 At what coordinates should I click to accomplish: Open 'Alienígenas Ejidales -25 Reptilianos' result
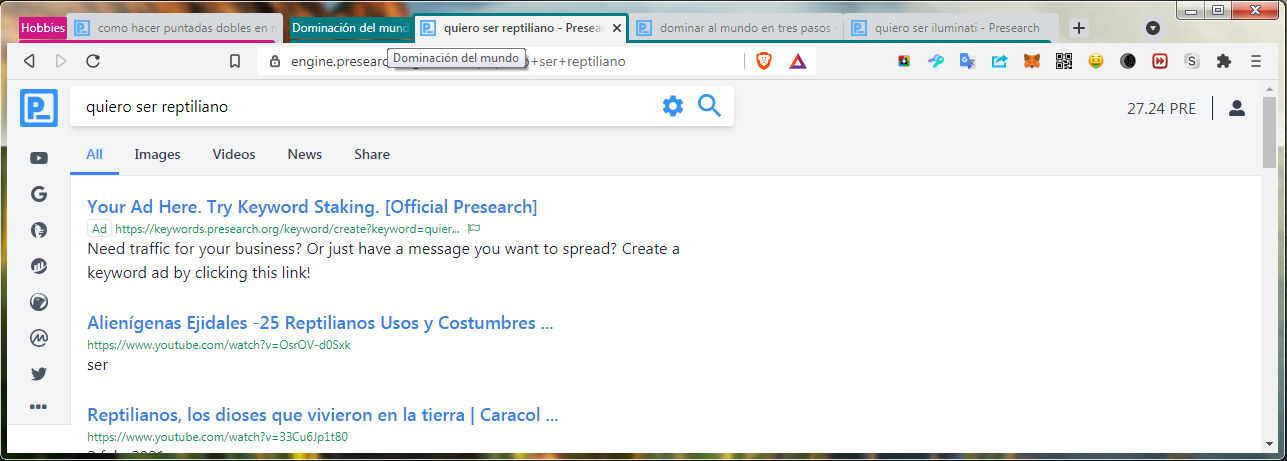click(x=320, y=323)
